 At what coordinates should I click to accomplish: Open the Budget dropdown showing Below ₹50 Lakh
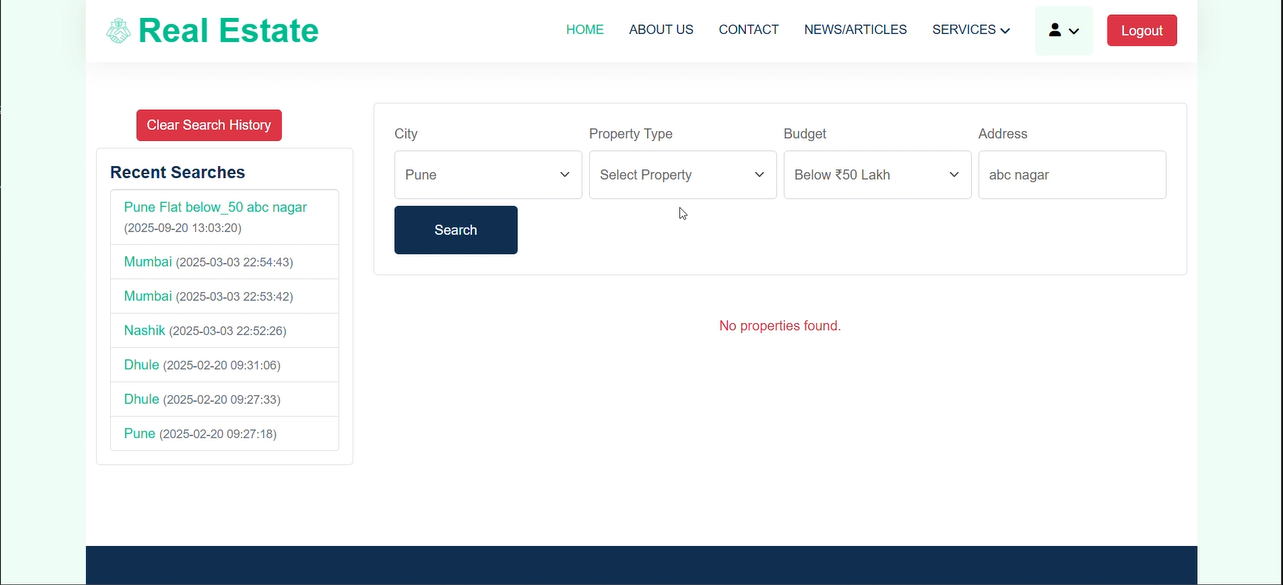[876, 174]
